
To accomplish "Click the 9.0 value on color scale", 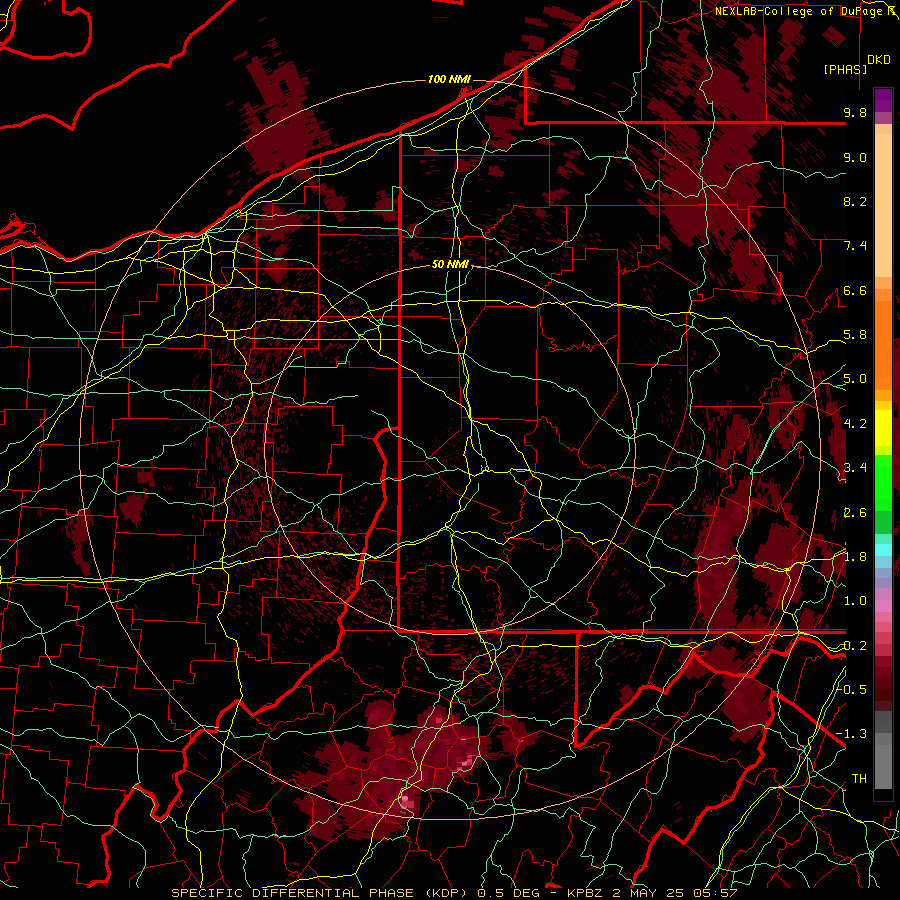I will tap(855, 157).
